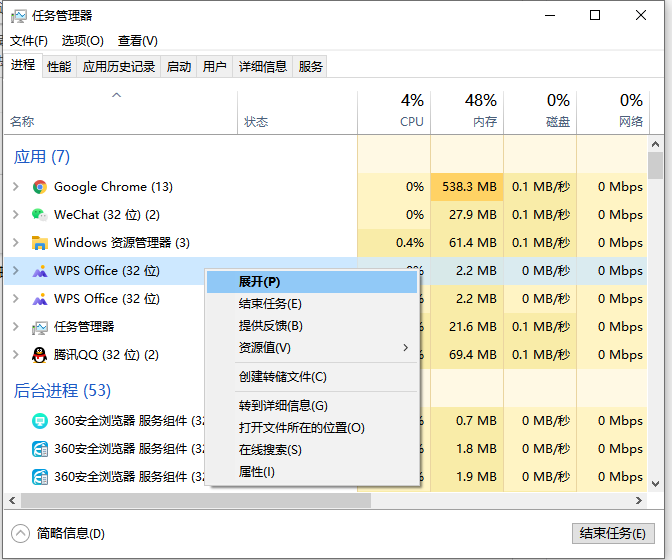Expand the 腾讯QQ process group
The image size is (672, 560).
[x=15, y=355]
